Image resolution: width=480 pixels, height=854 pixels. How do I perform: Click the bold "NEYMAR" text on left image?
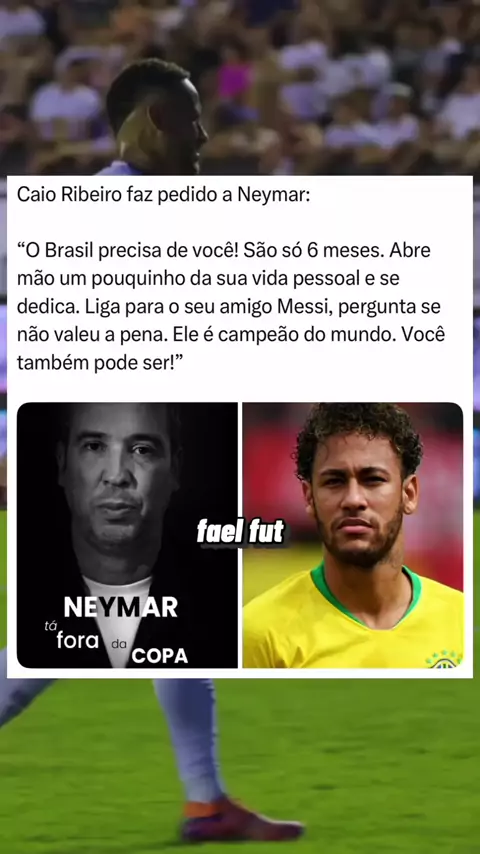pos(120,607)
